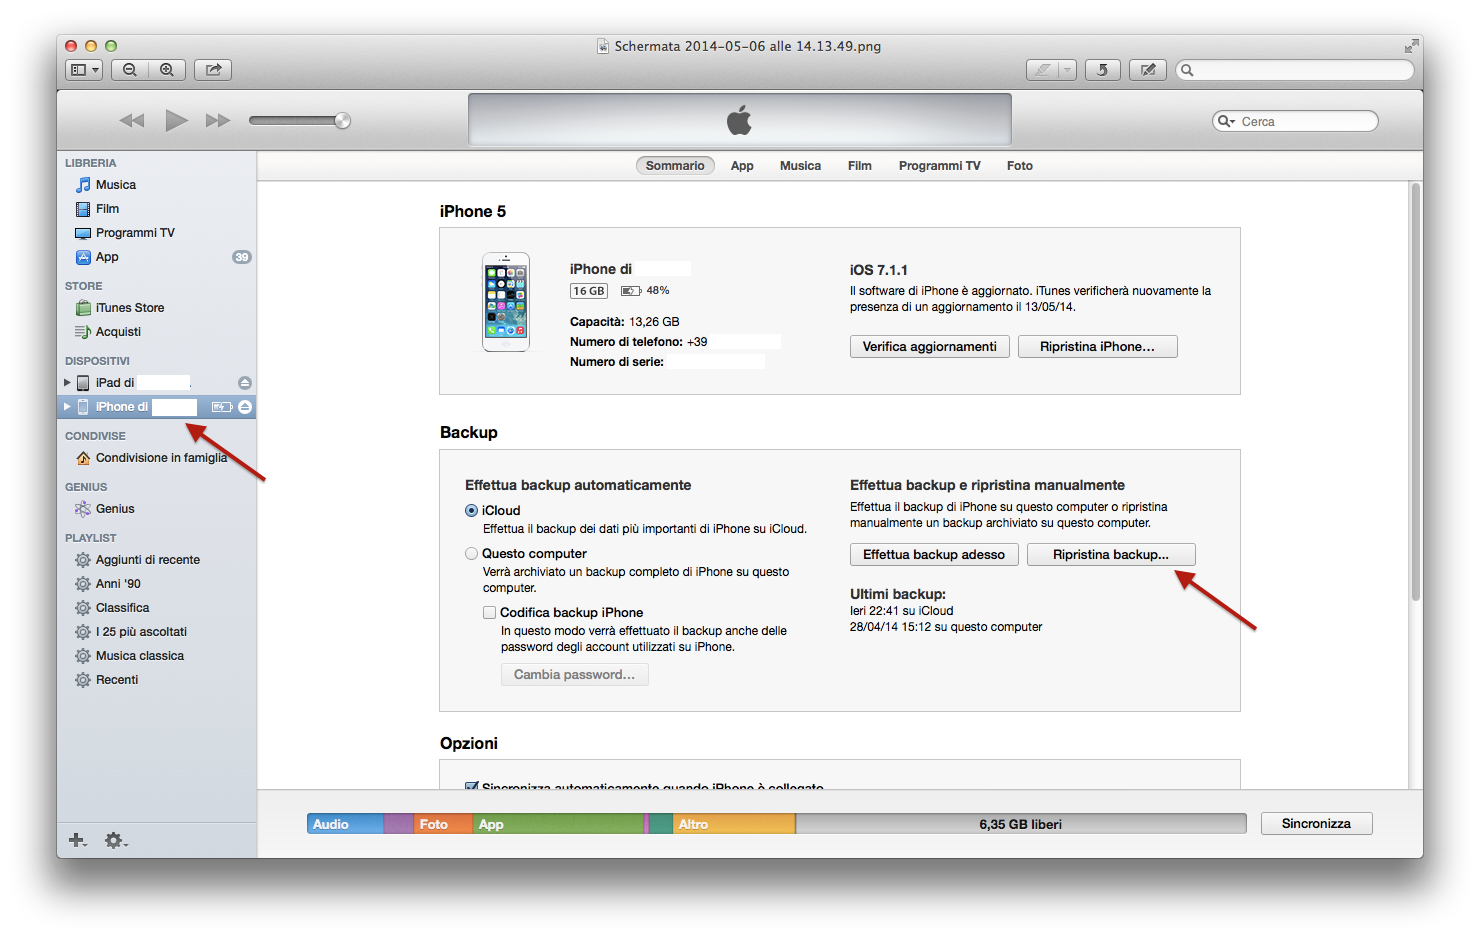
Task: Open the Programmi TV tab
Action: coord(940,166)
